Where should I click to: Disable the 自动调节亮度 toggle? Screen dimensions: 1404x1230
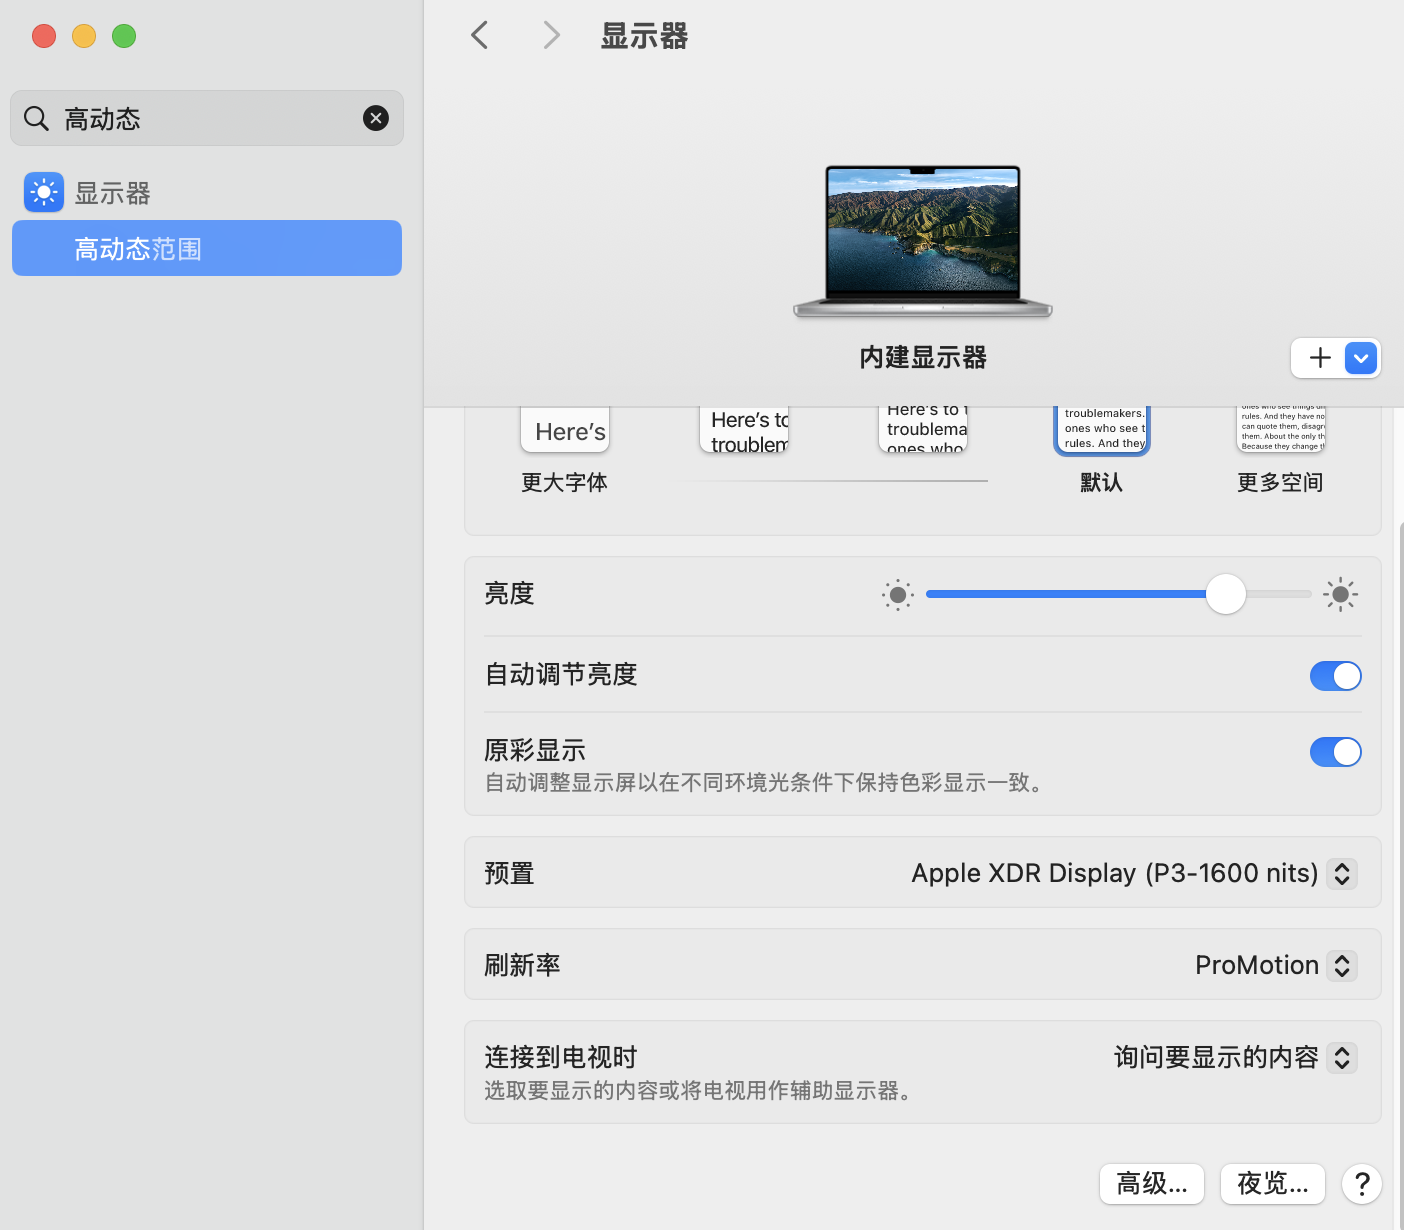(1335, 676)
